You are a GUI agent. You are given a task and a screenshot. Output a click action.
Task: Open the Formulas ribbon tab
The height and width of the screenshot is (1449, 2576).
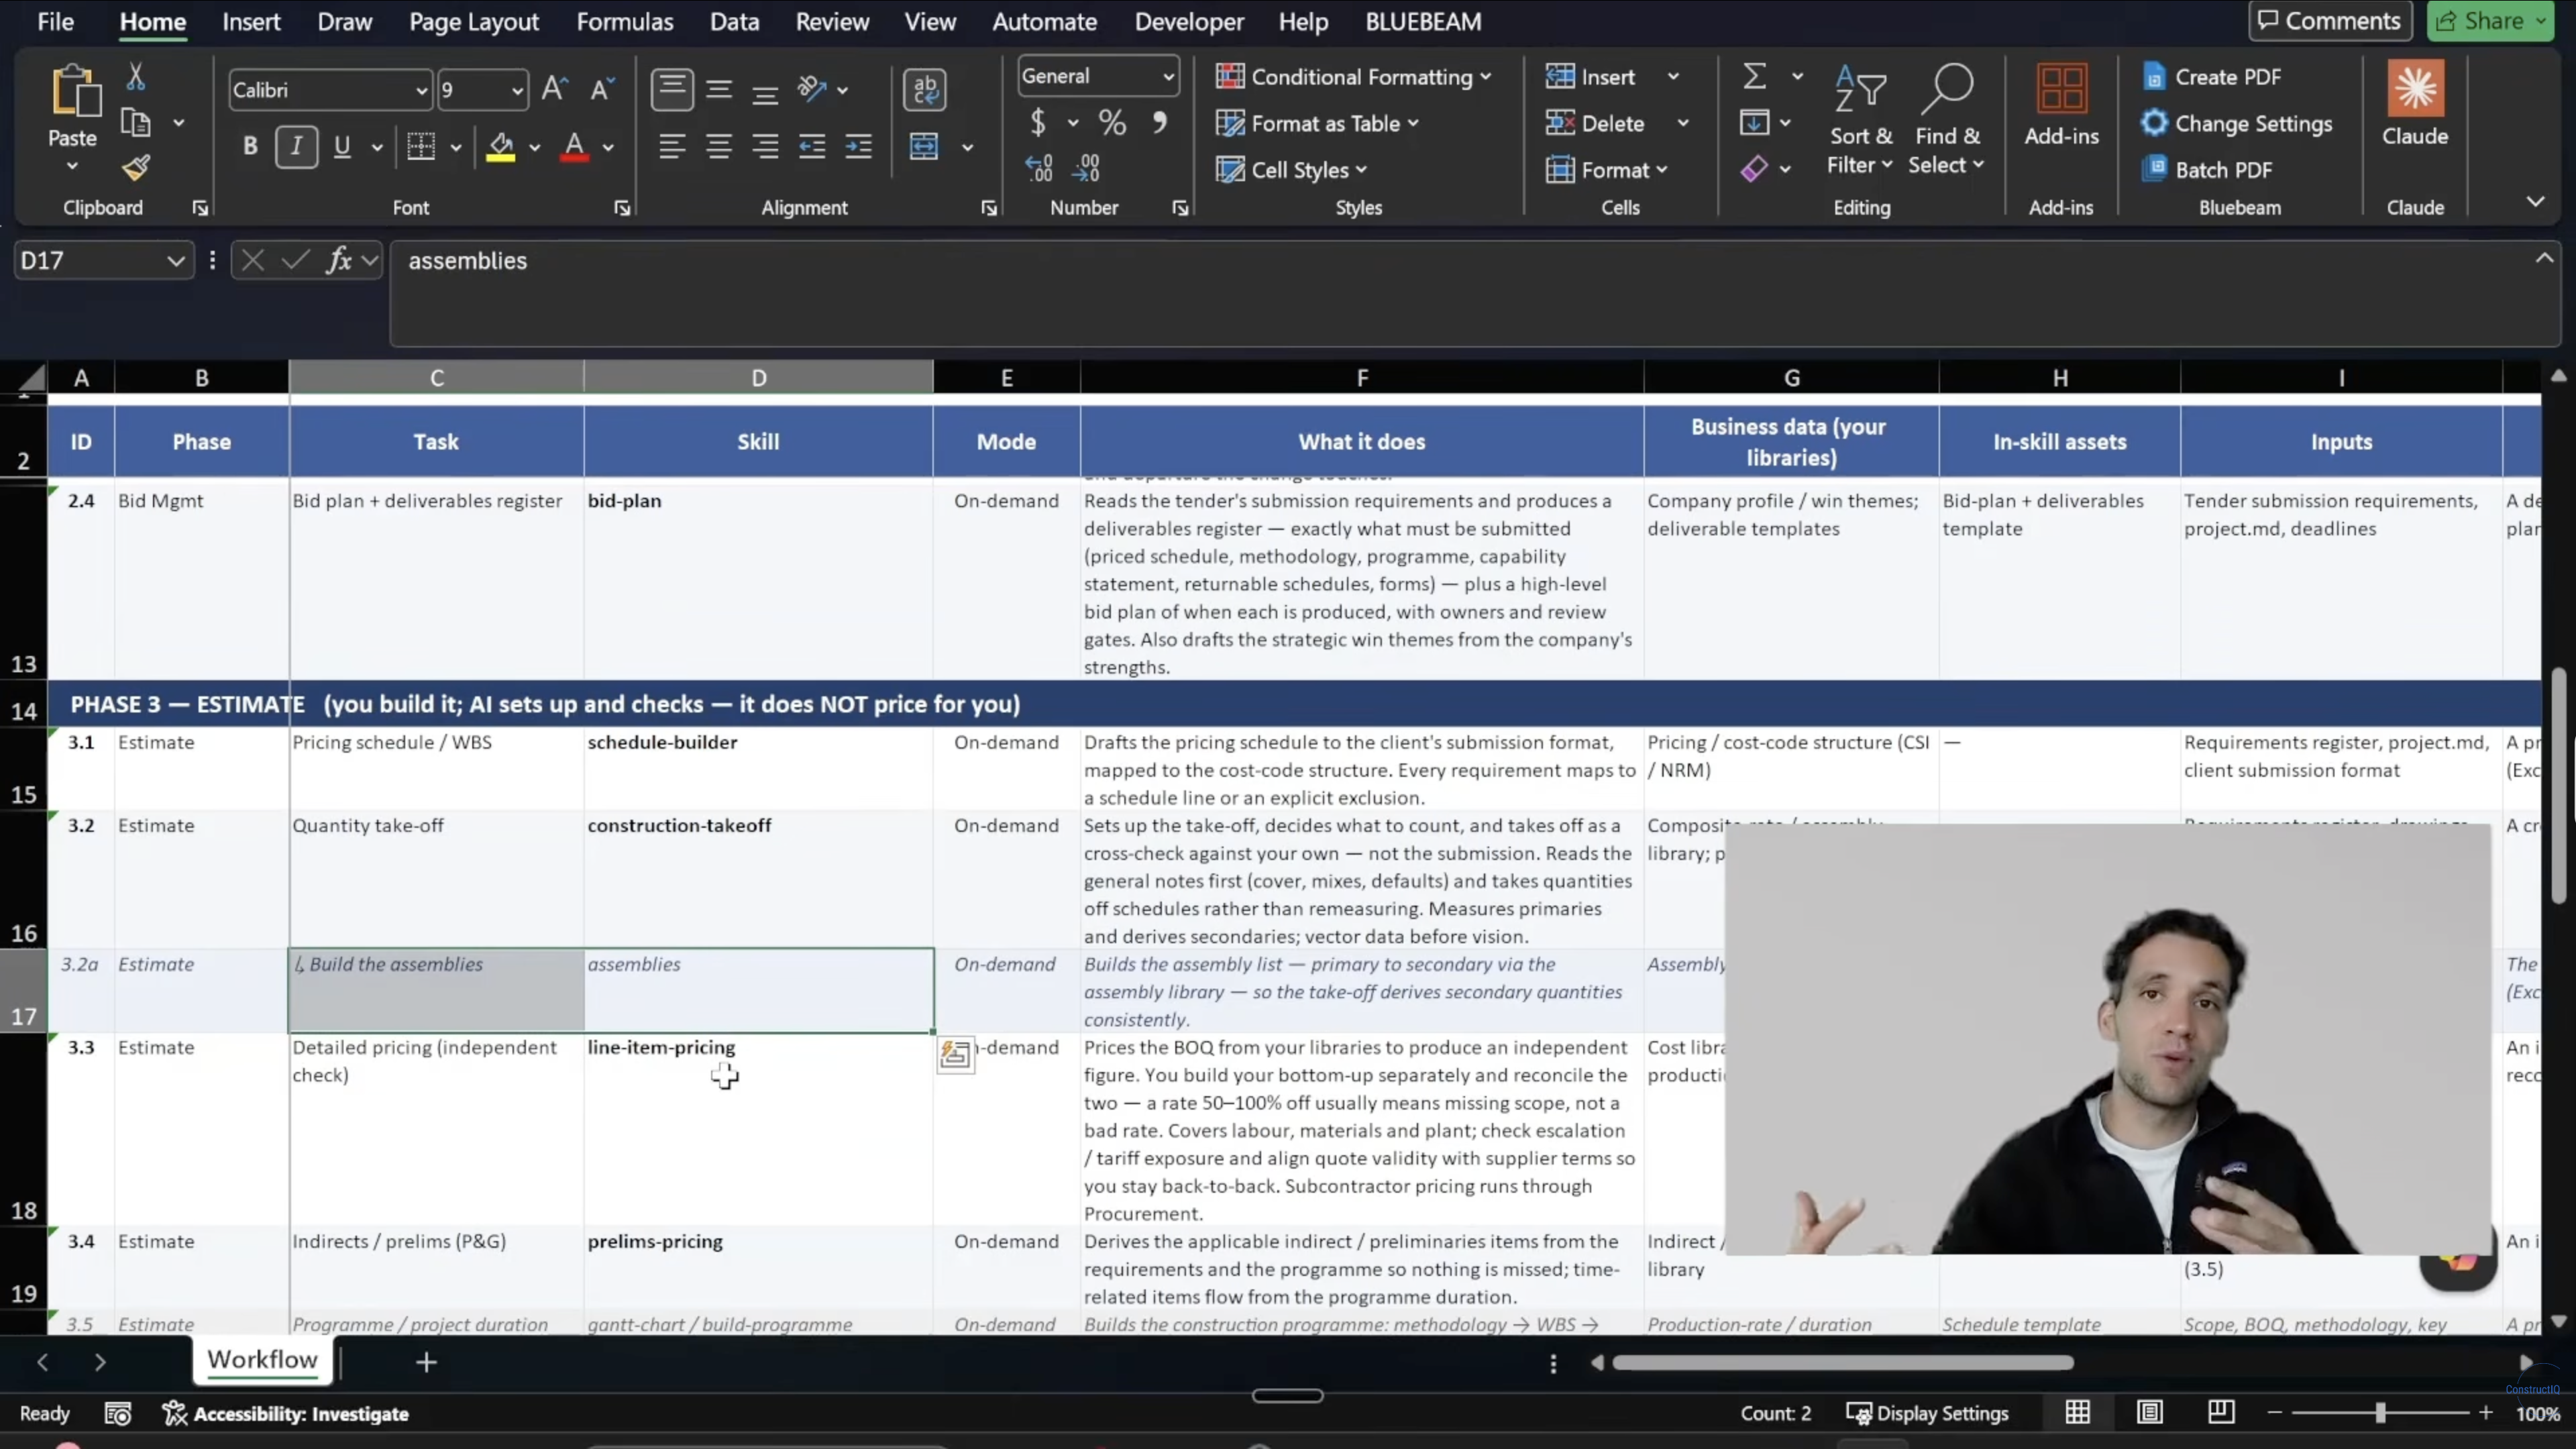pos(625,21)
